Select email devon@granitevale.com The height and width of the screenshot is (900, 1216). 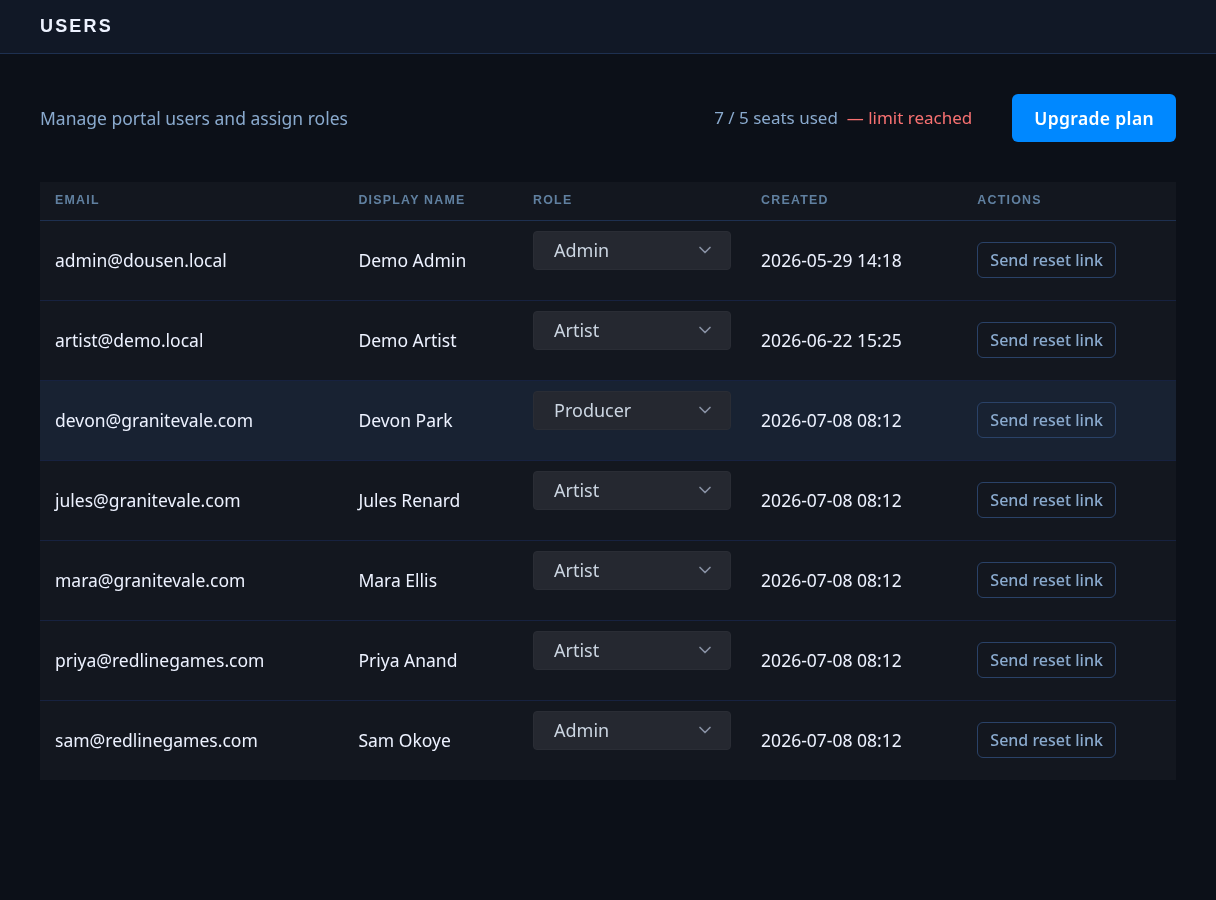click(x=154, y=420)
